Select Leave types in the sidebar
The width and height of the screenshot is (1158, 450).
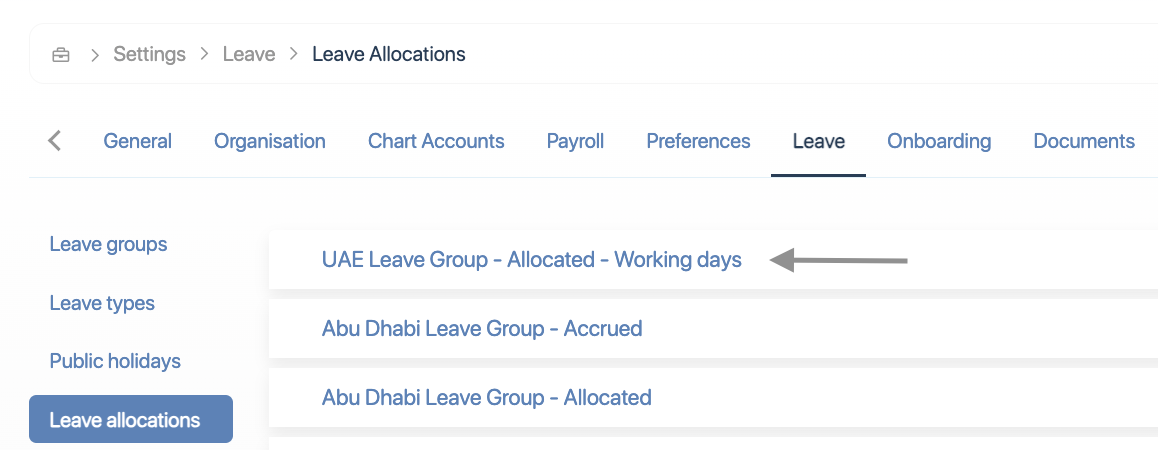pyautogui.click(x=102, y=303)
